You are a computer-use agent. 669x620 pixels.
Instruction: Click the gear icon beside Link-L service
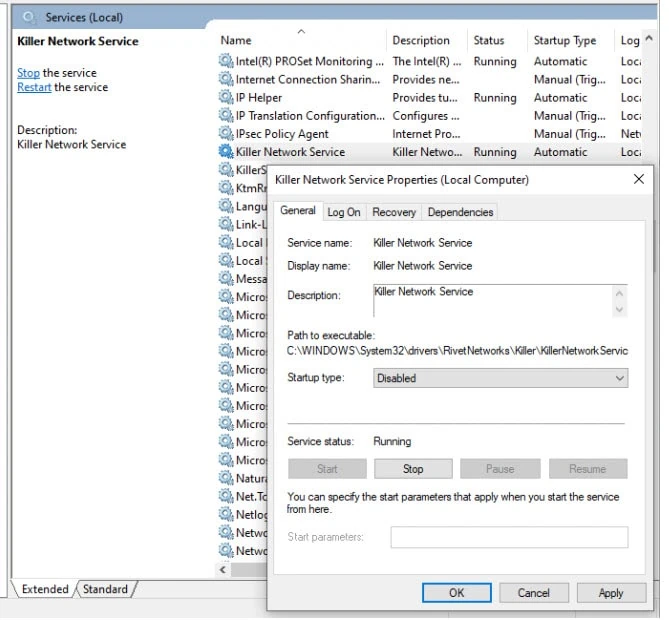[226, 224]
